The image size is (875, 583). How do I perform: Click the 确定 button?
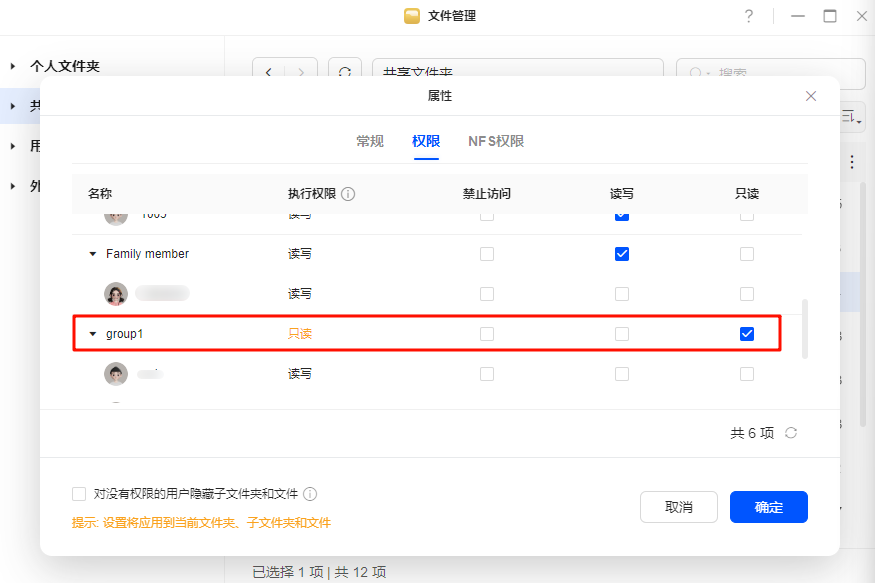click(x=768, y=507)
